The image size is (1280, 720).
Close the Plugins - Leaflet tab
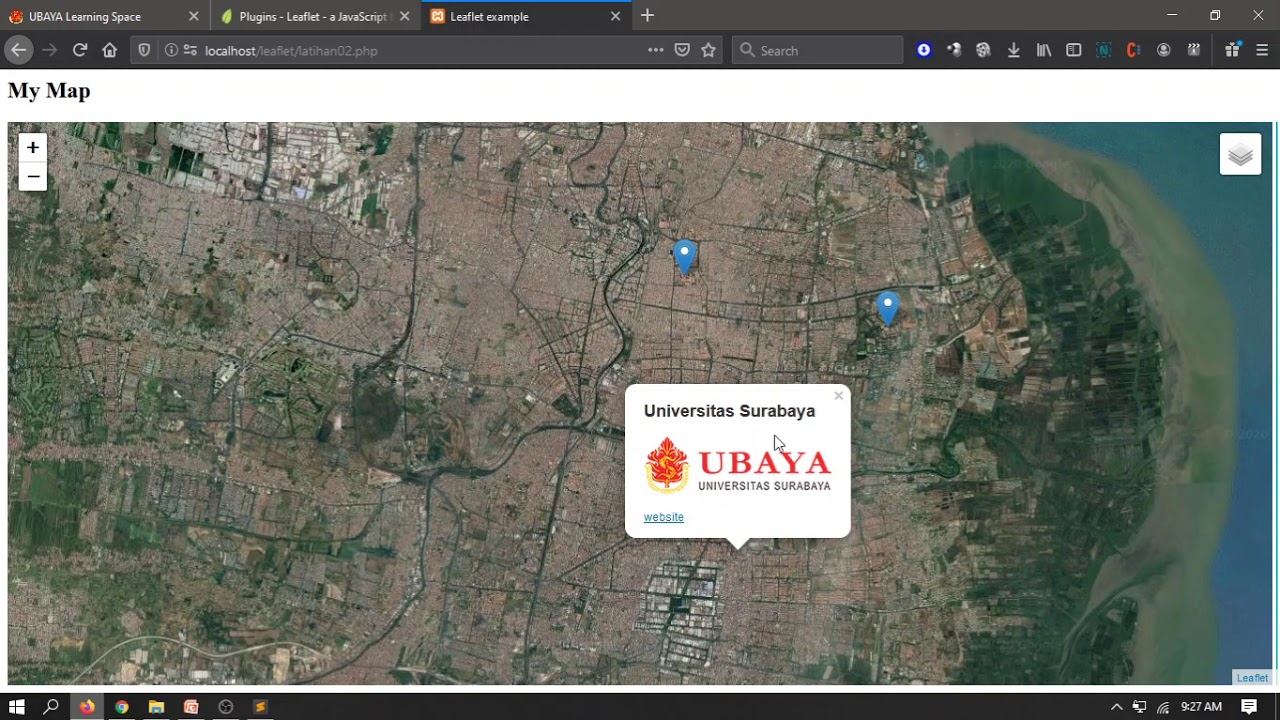404,16
